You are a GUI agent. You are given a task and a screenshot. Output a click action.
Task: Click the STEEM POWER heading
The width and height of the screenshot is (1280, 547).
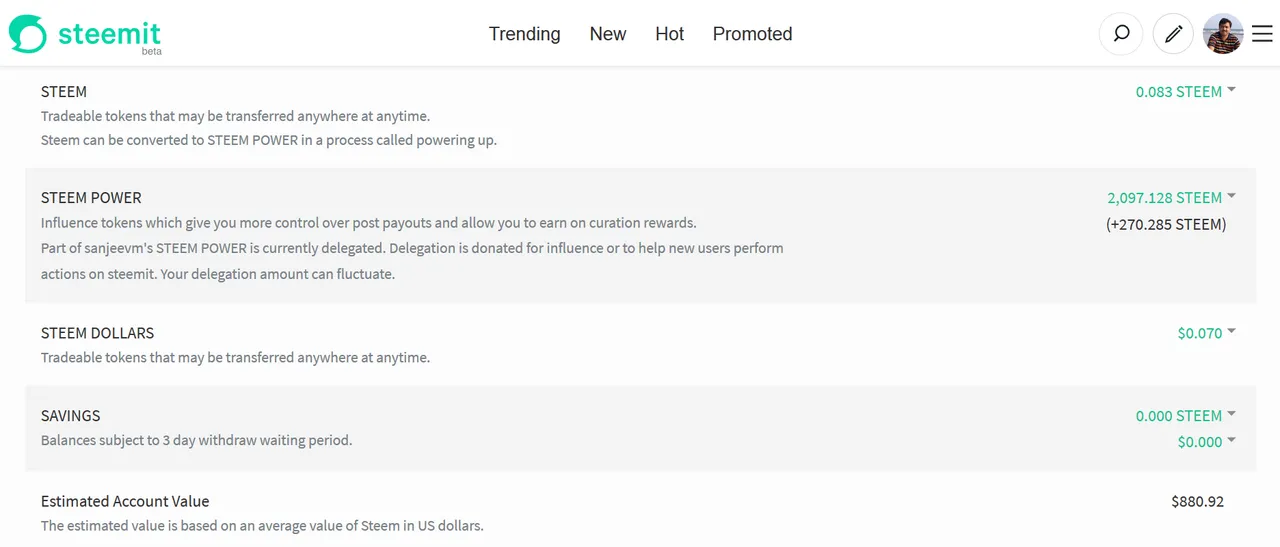pyautogui.click(x=91, y=197)
